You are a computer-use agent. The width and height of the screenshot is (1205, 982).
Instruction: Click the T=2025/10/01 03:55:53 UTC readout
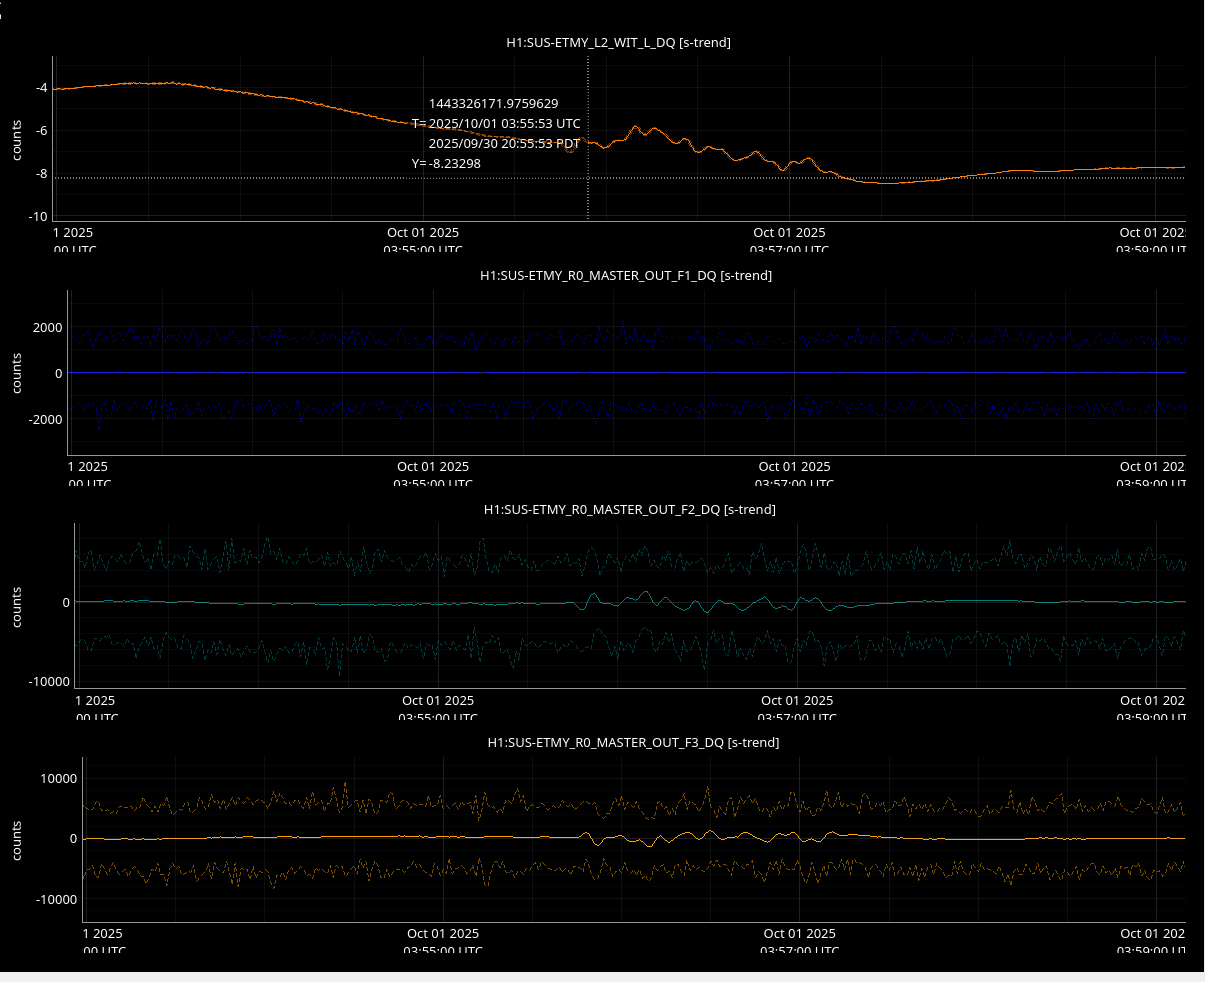496,123
